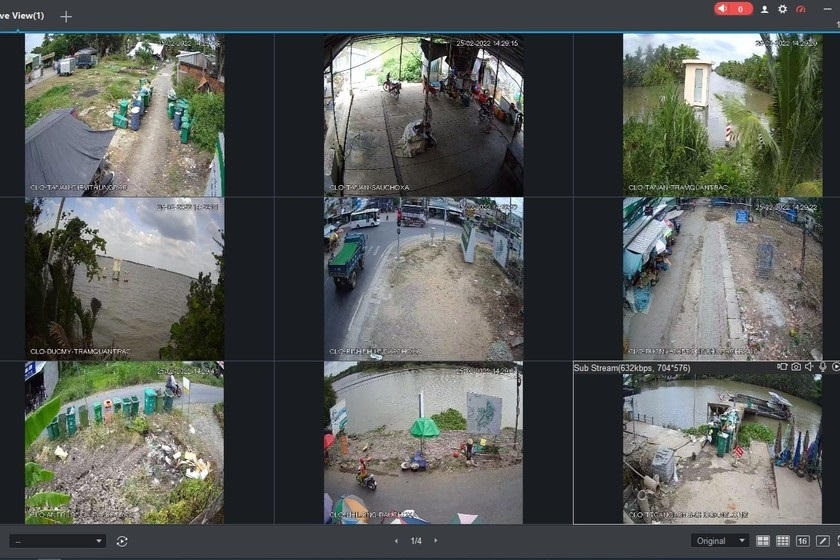Switch to nine-split grid layout
The height and width of the screenshot is (560, 840).
pyautogui.click(x=782, y=541)
